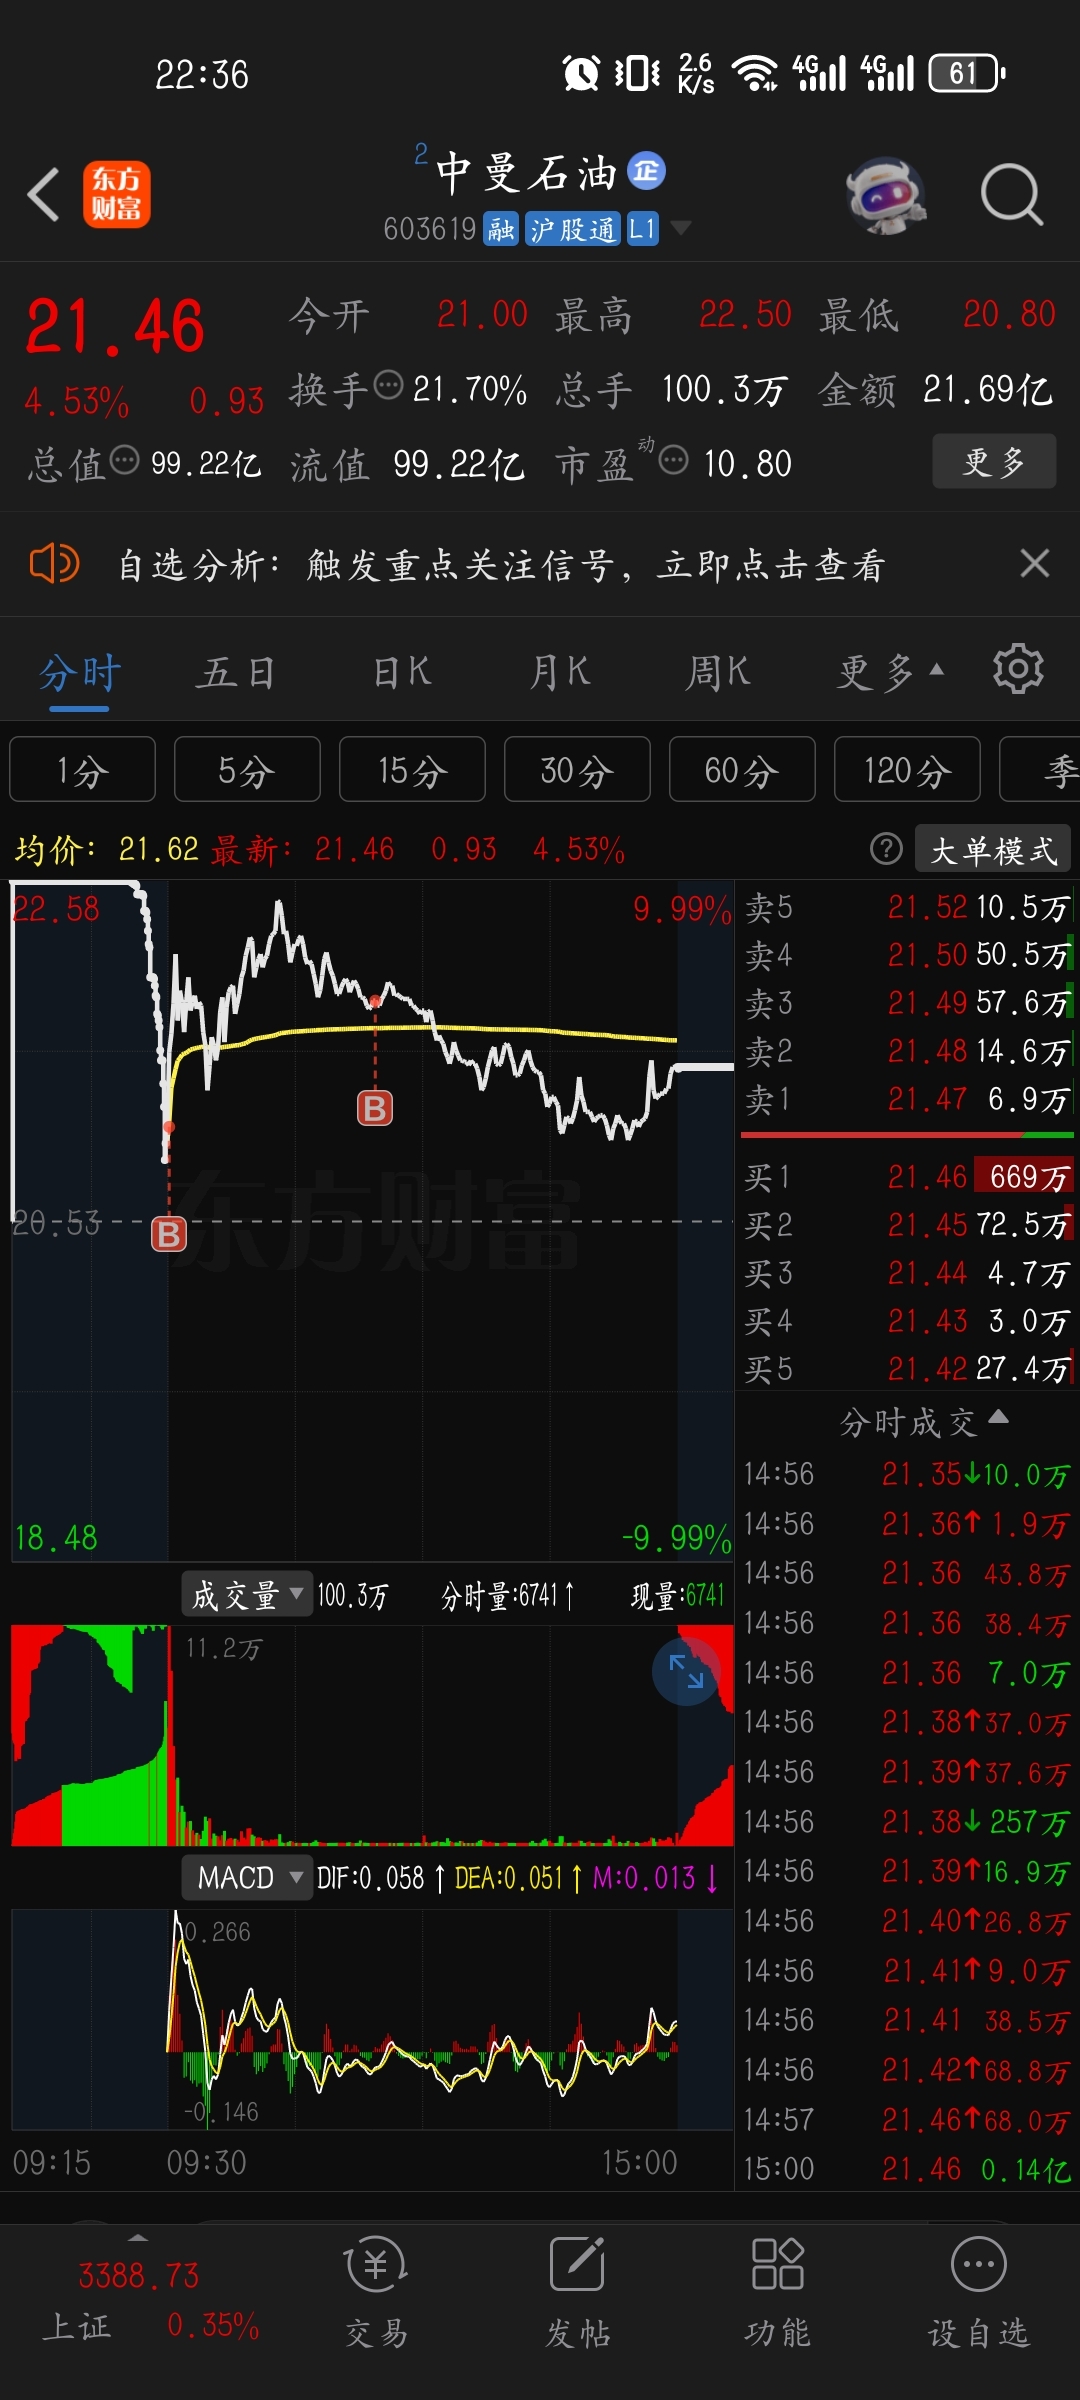
Task: Open 更多 quote details button
Action: click(x=994, y=461)
